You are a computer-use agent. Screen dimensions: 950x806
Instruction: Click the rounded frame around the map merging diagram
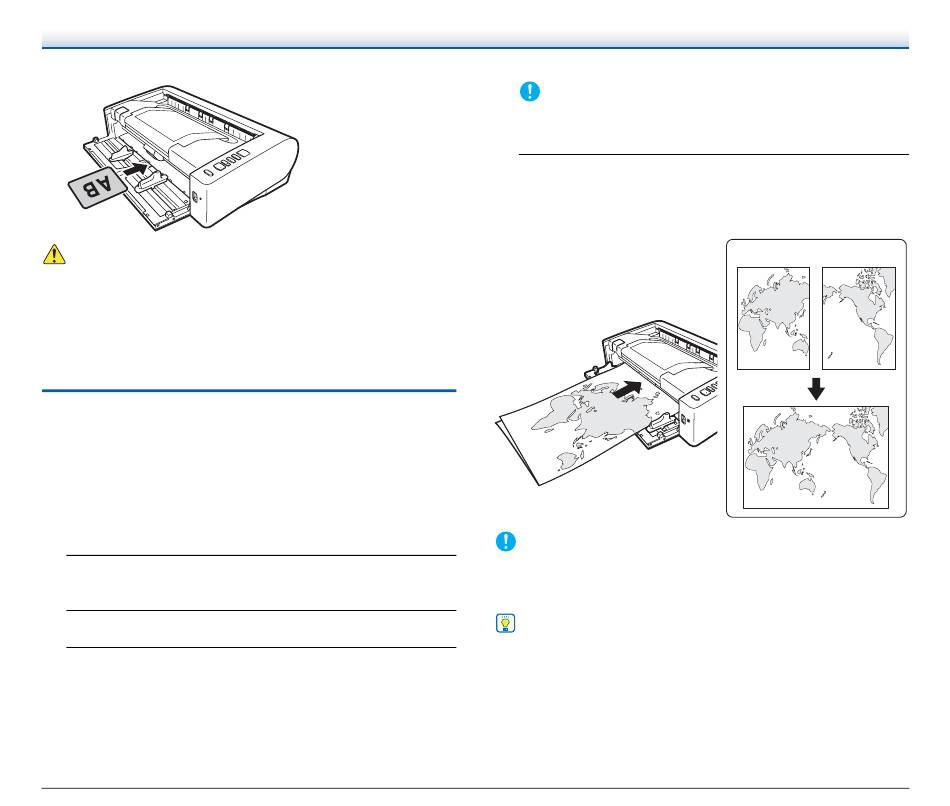[x=816, y=378]
